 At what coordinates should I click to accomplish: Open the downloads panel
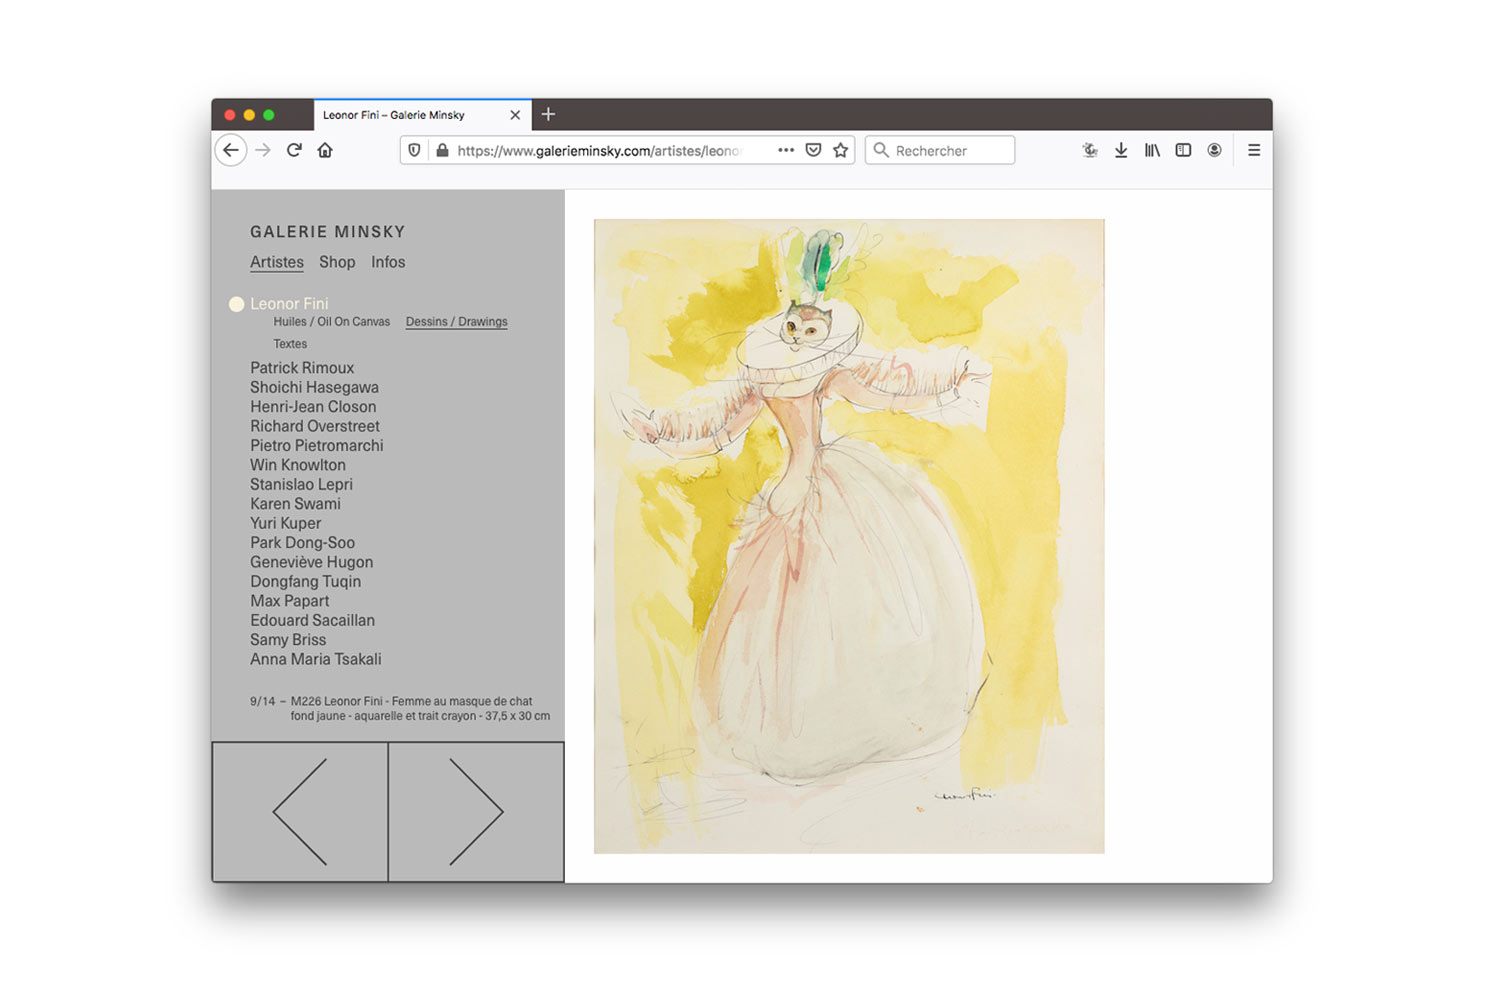(1121, 150)
